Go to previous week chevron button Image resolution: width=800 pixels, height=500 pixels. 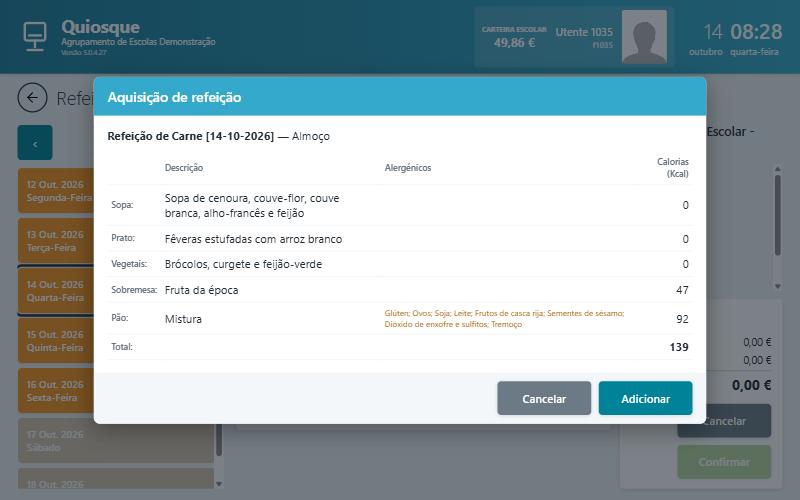(x=35, y=143)
